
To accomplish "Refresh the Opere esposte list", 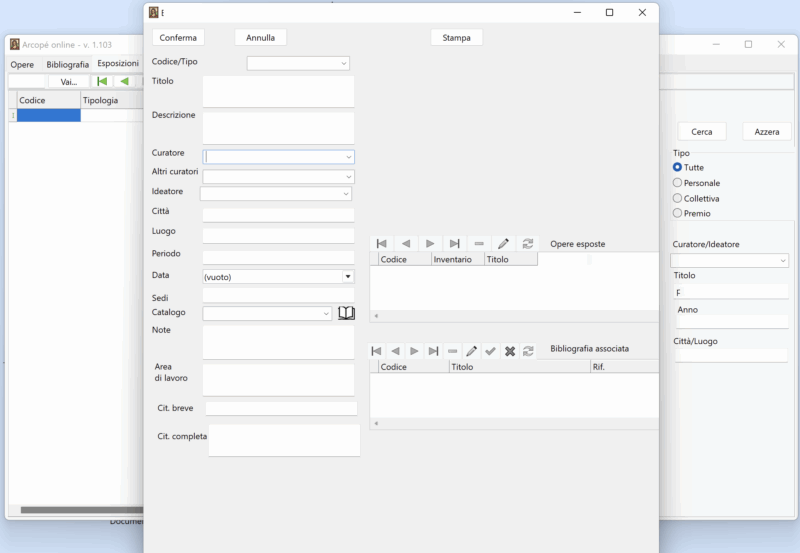I will [528, 244].
